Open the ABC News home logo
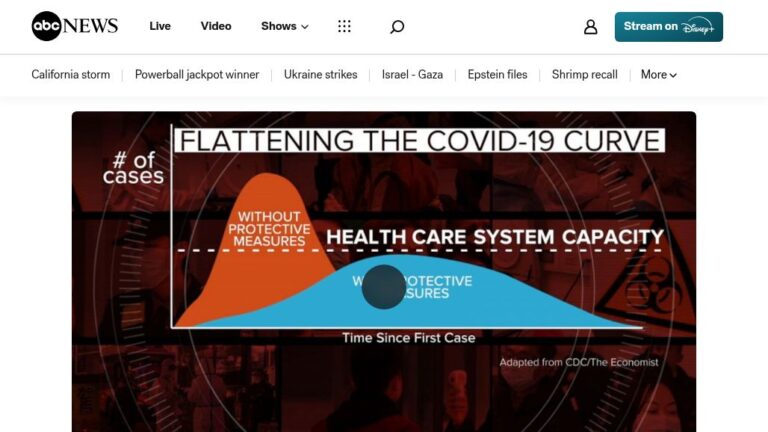This screenshot has width=768, height=432. [x=75, y=26]
